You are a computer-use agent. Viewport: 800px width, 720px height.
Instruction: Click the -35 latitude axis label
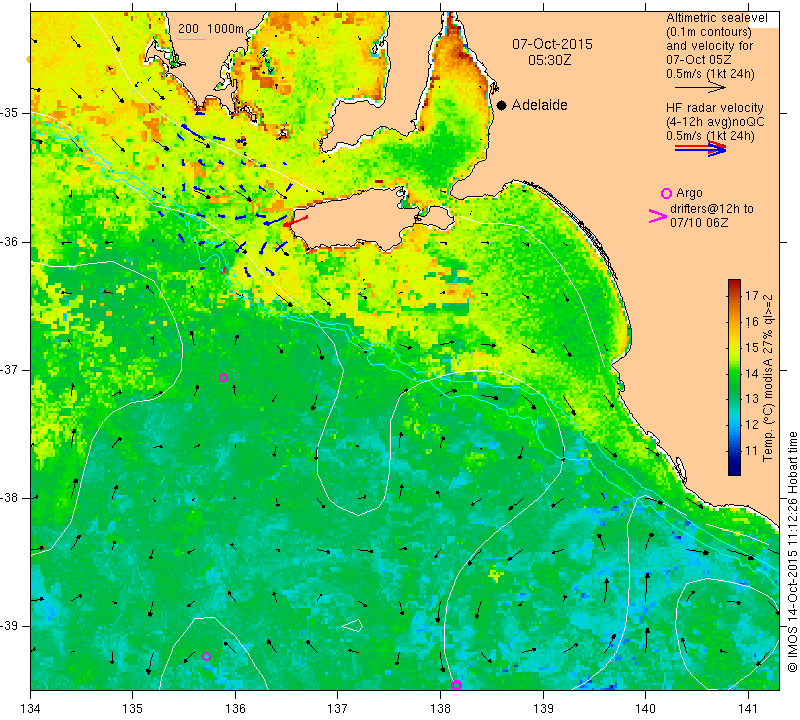10,113
